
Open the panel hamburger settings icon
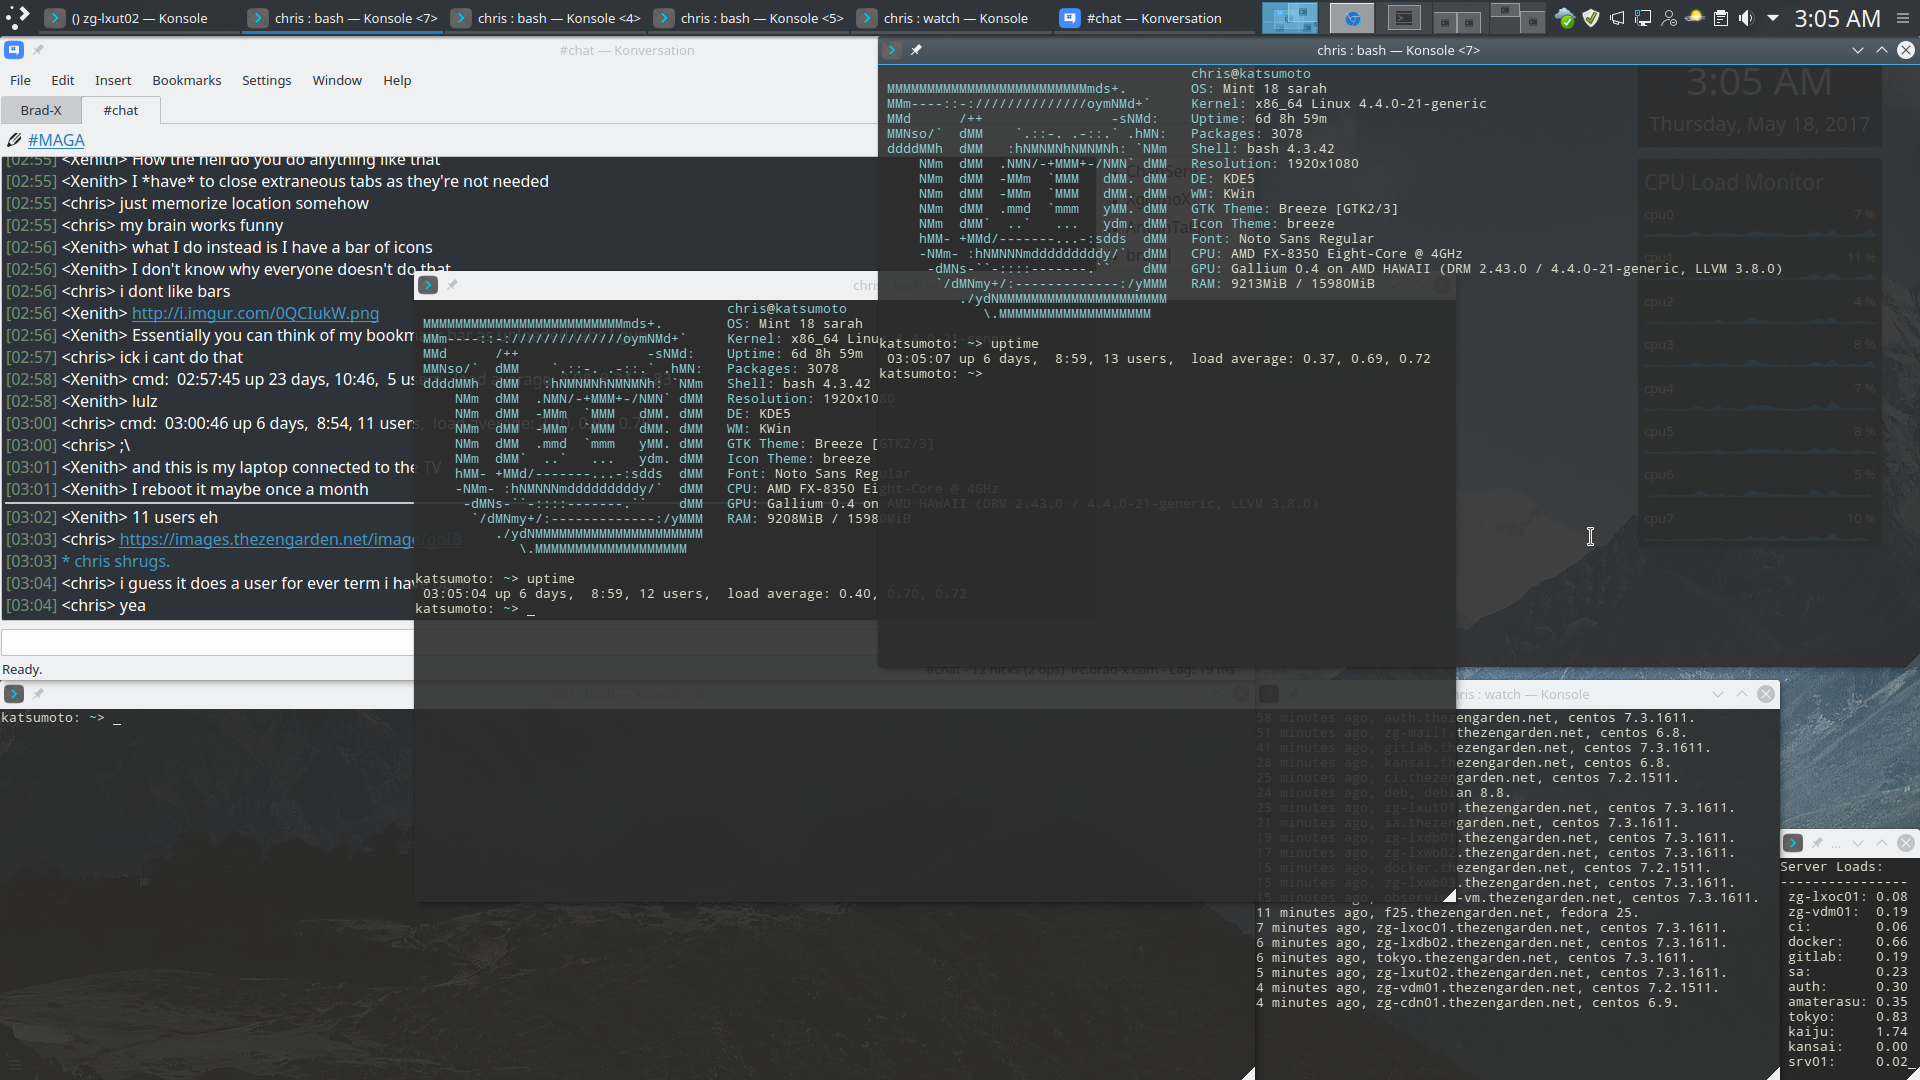pos(1903,18)
